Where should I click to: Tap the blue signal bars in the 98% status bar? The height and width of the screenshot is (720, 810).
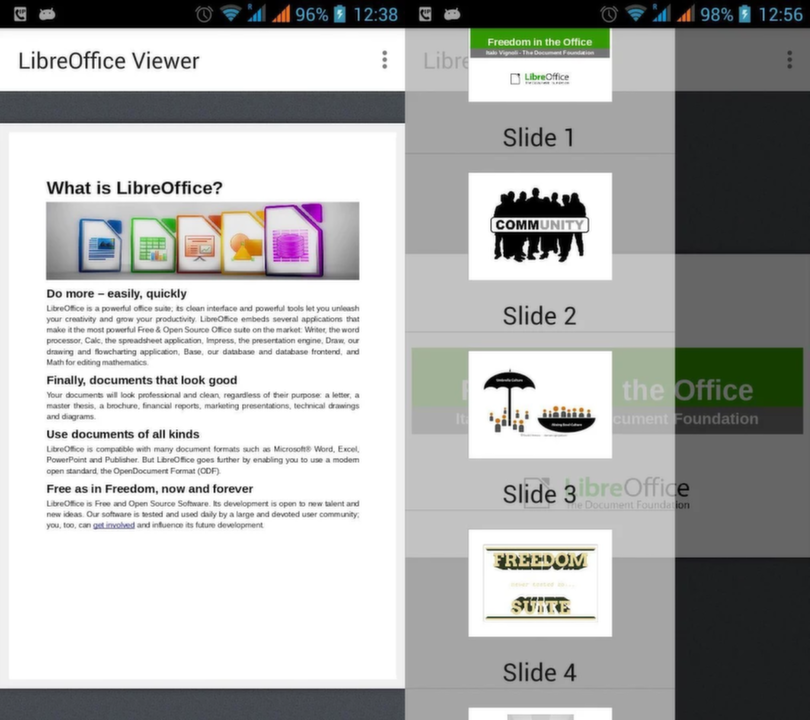pos(661,14)
